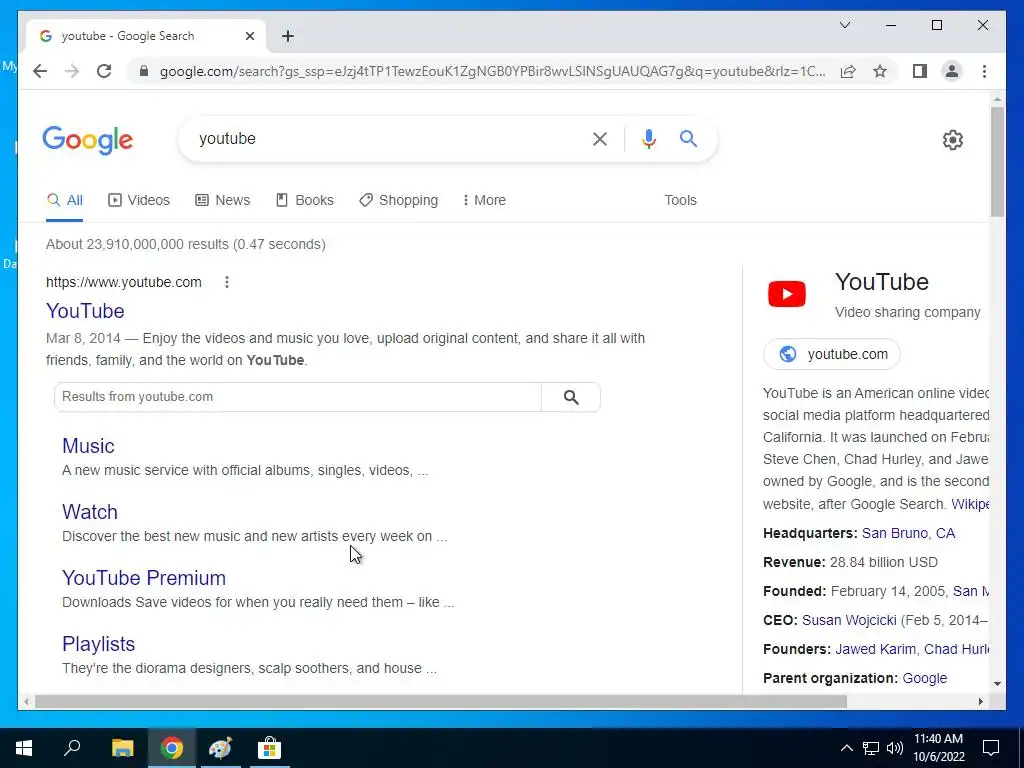
Task: Bookmark this page with the star
Action: point(880,71)
